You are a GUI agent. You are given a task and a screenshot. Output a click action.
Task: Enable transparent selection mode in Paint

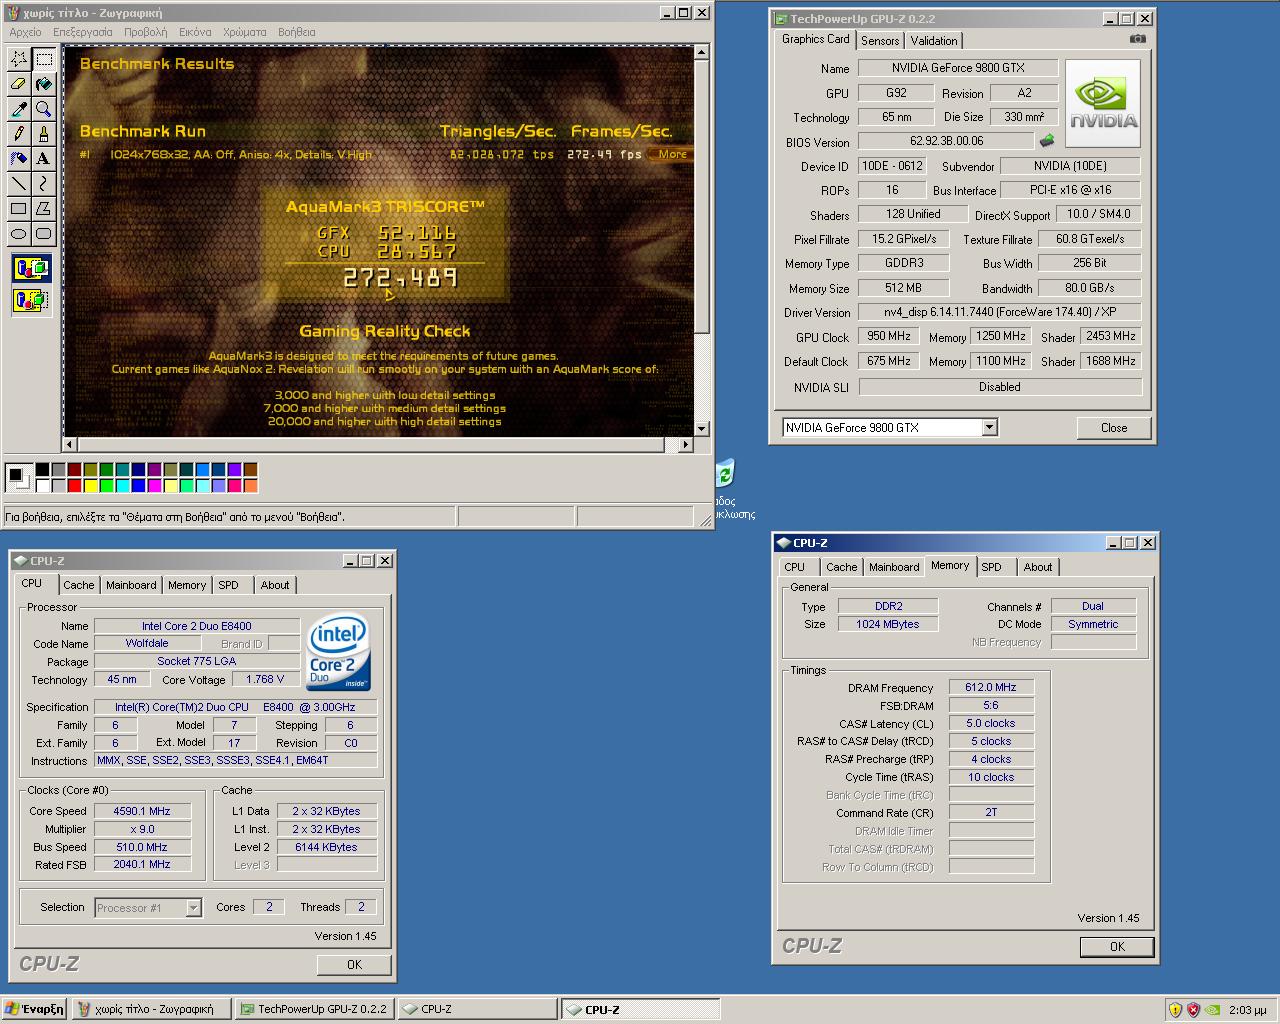click(32, 299)
